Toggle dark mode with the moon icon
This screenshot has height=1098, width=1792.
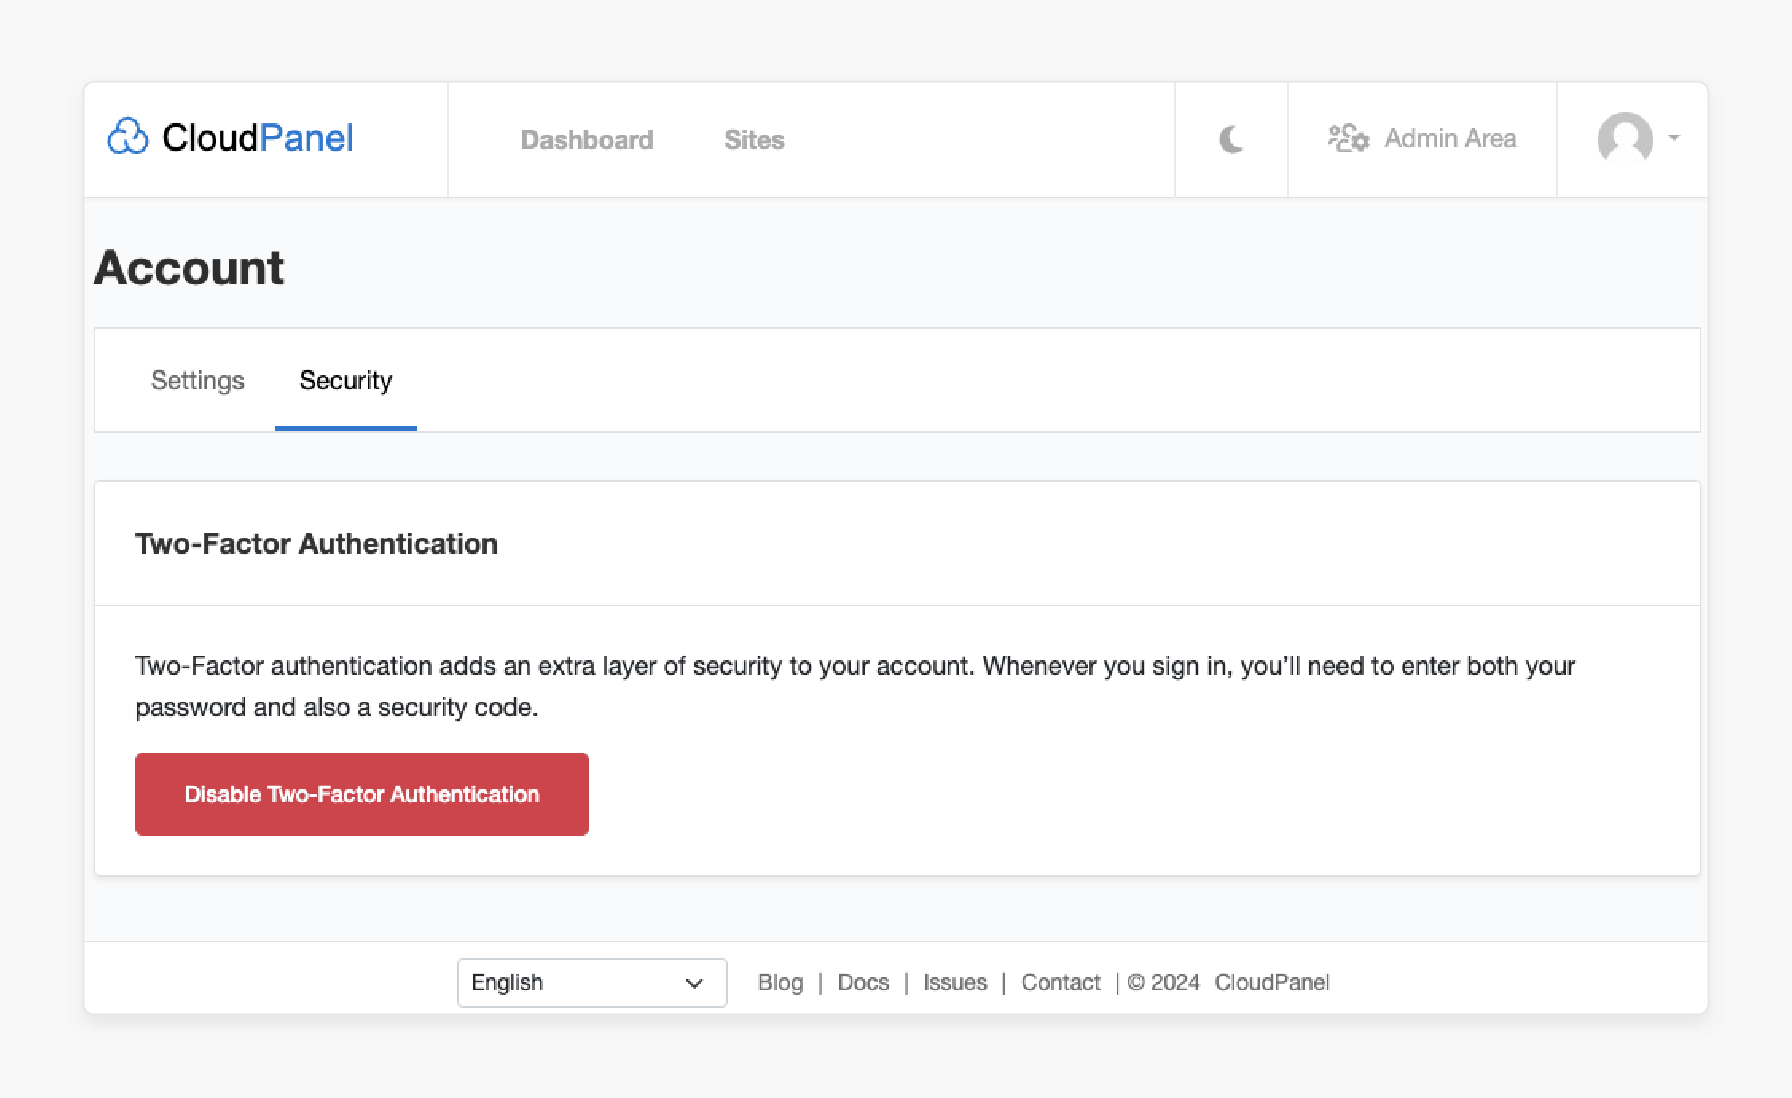1231,139
